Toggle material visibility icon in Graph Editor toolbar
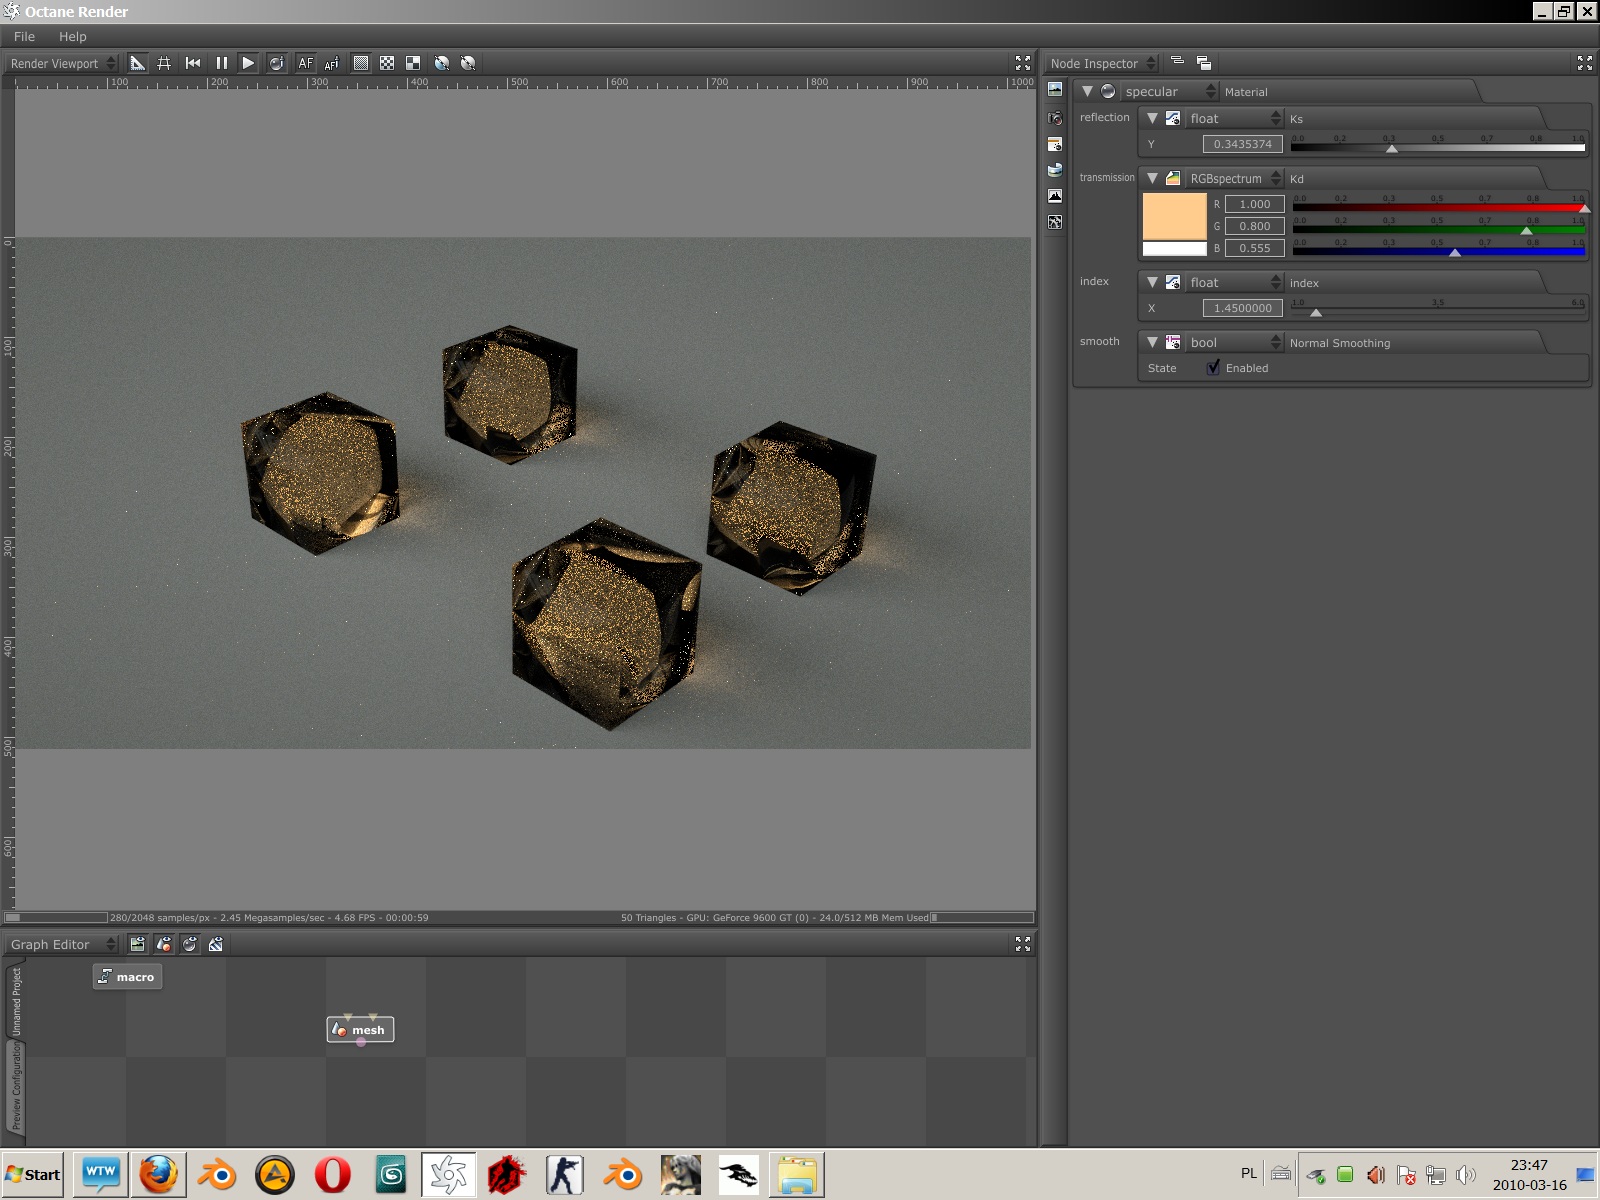 point(189,944)
